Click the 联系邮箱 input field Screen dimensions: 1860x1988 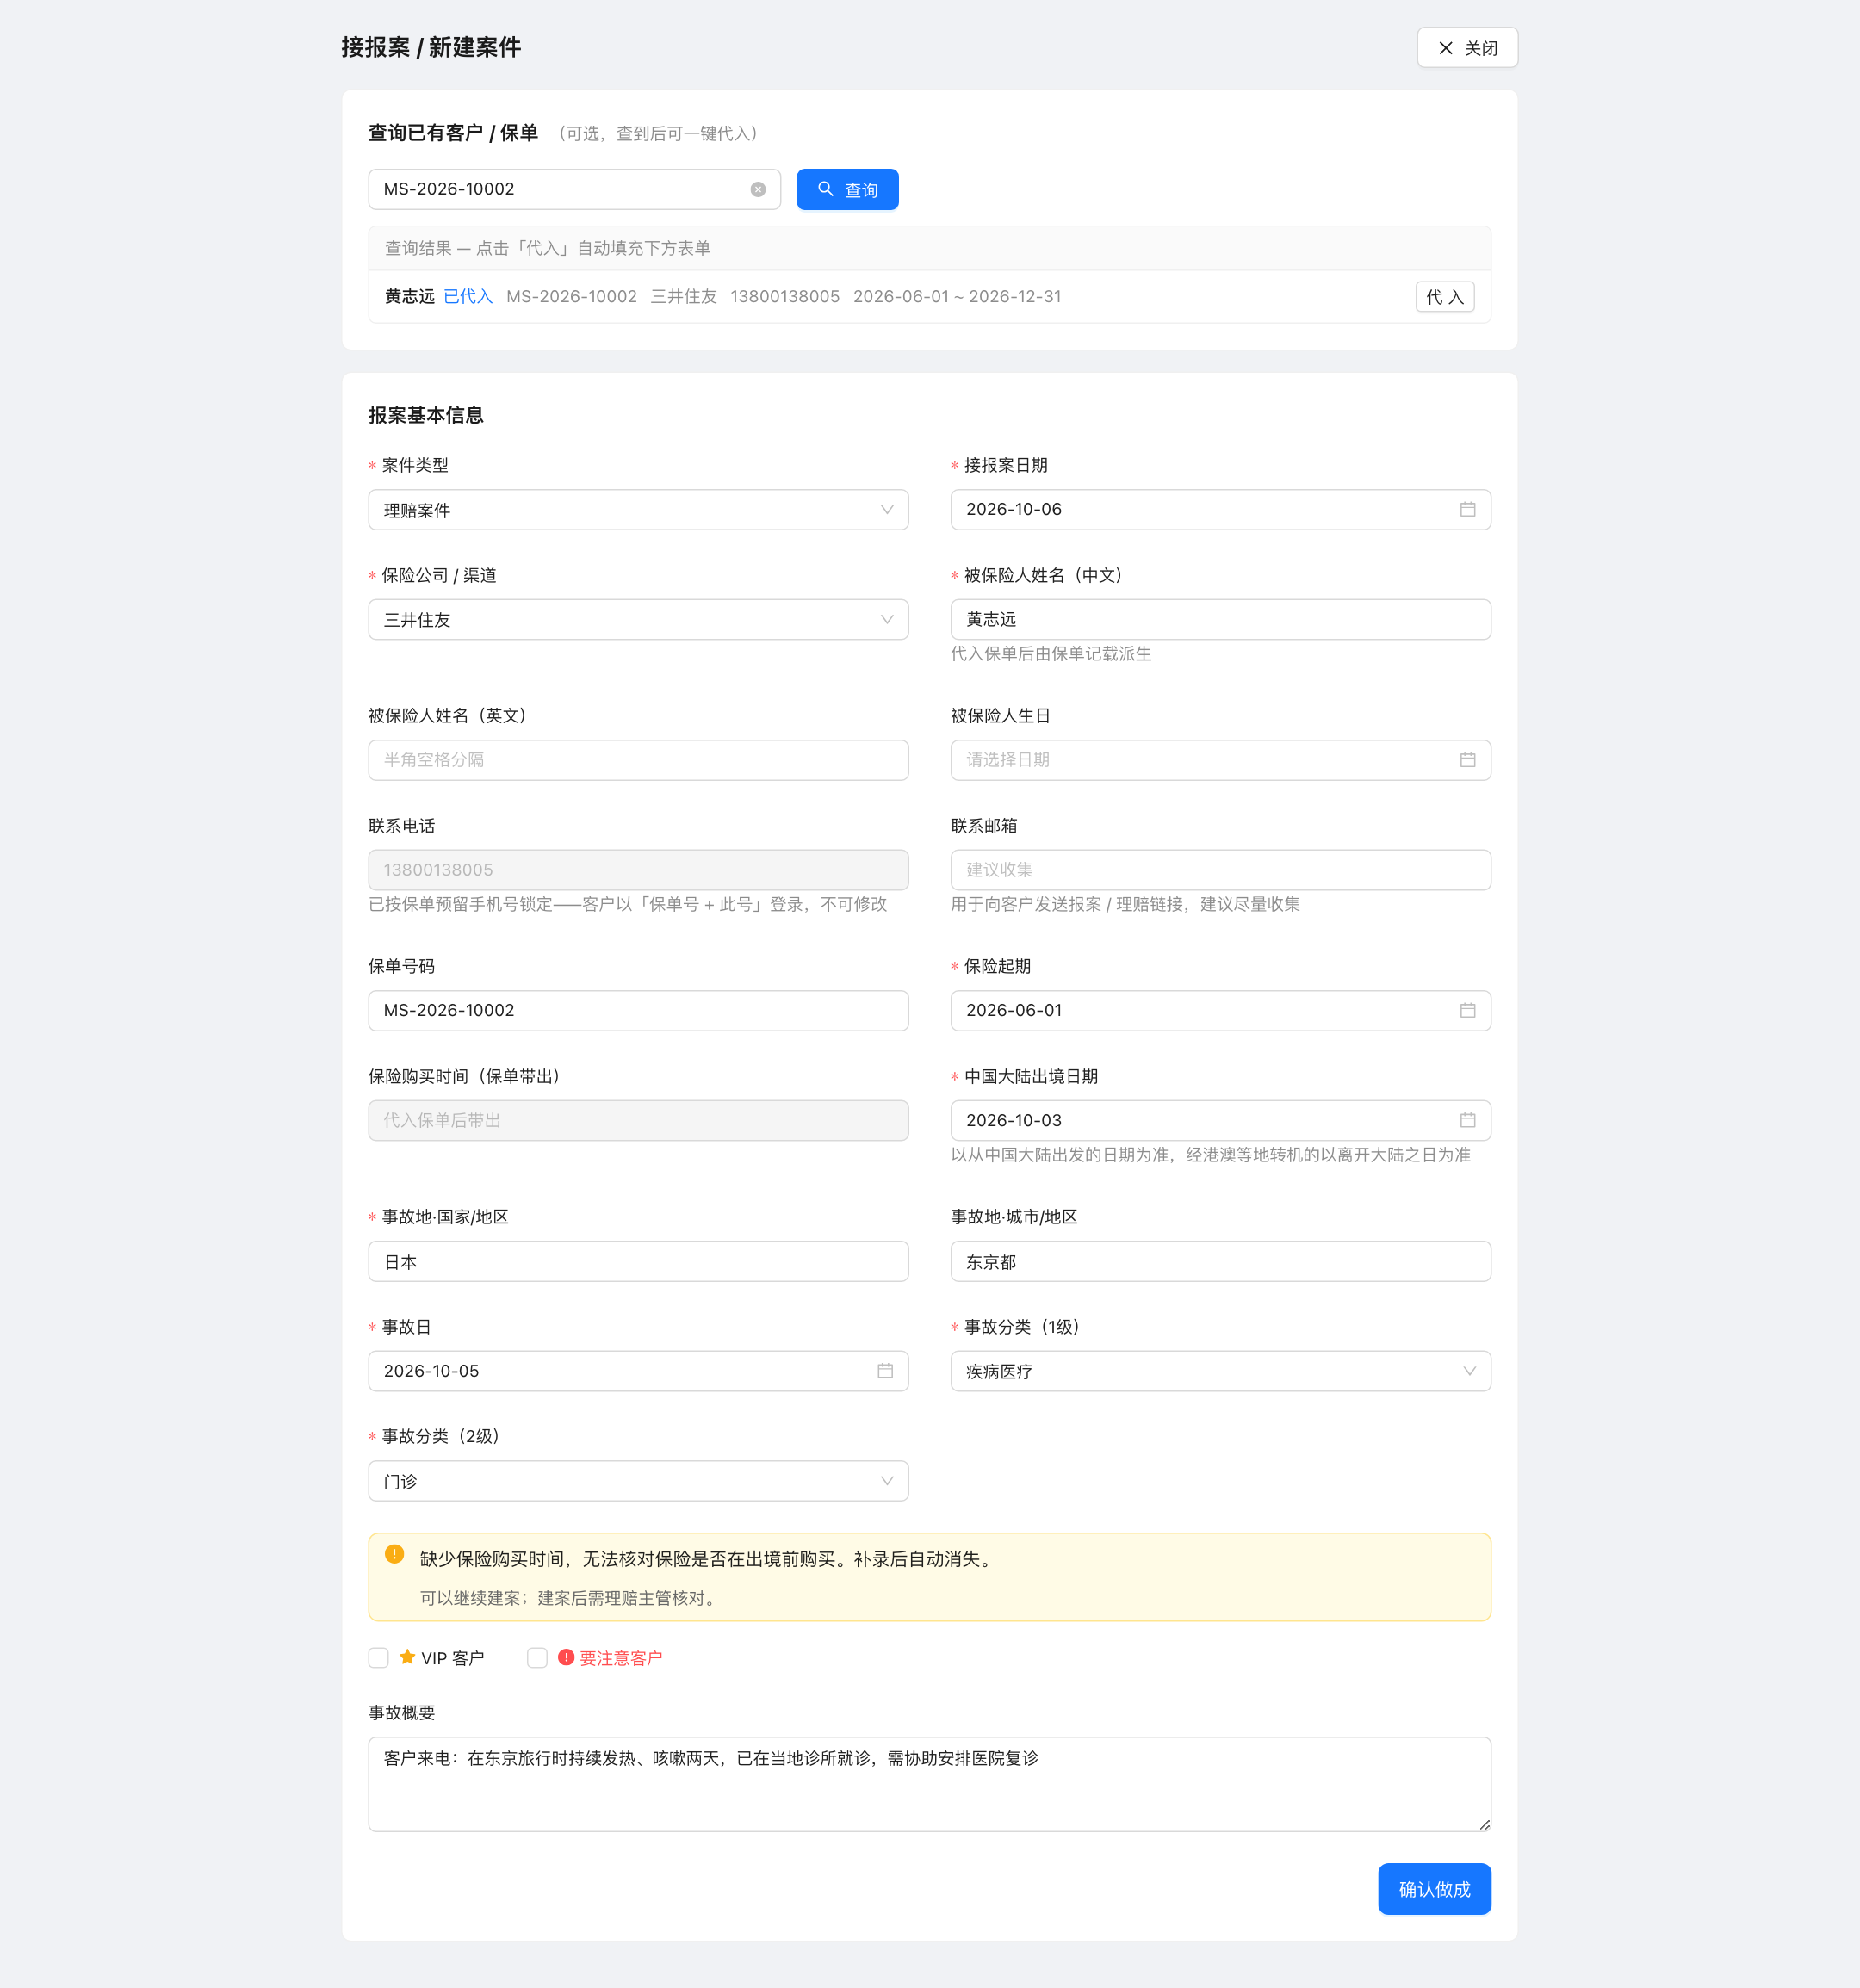(1220, 870)
